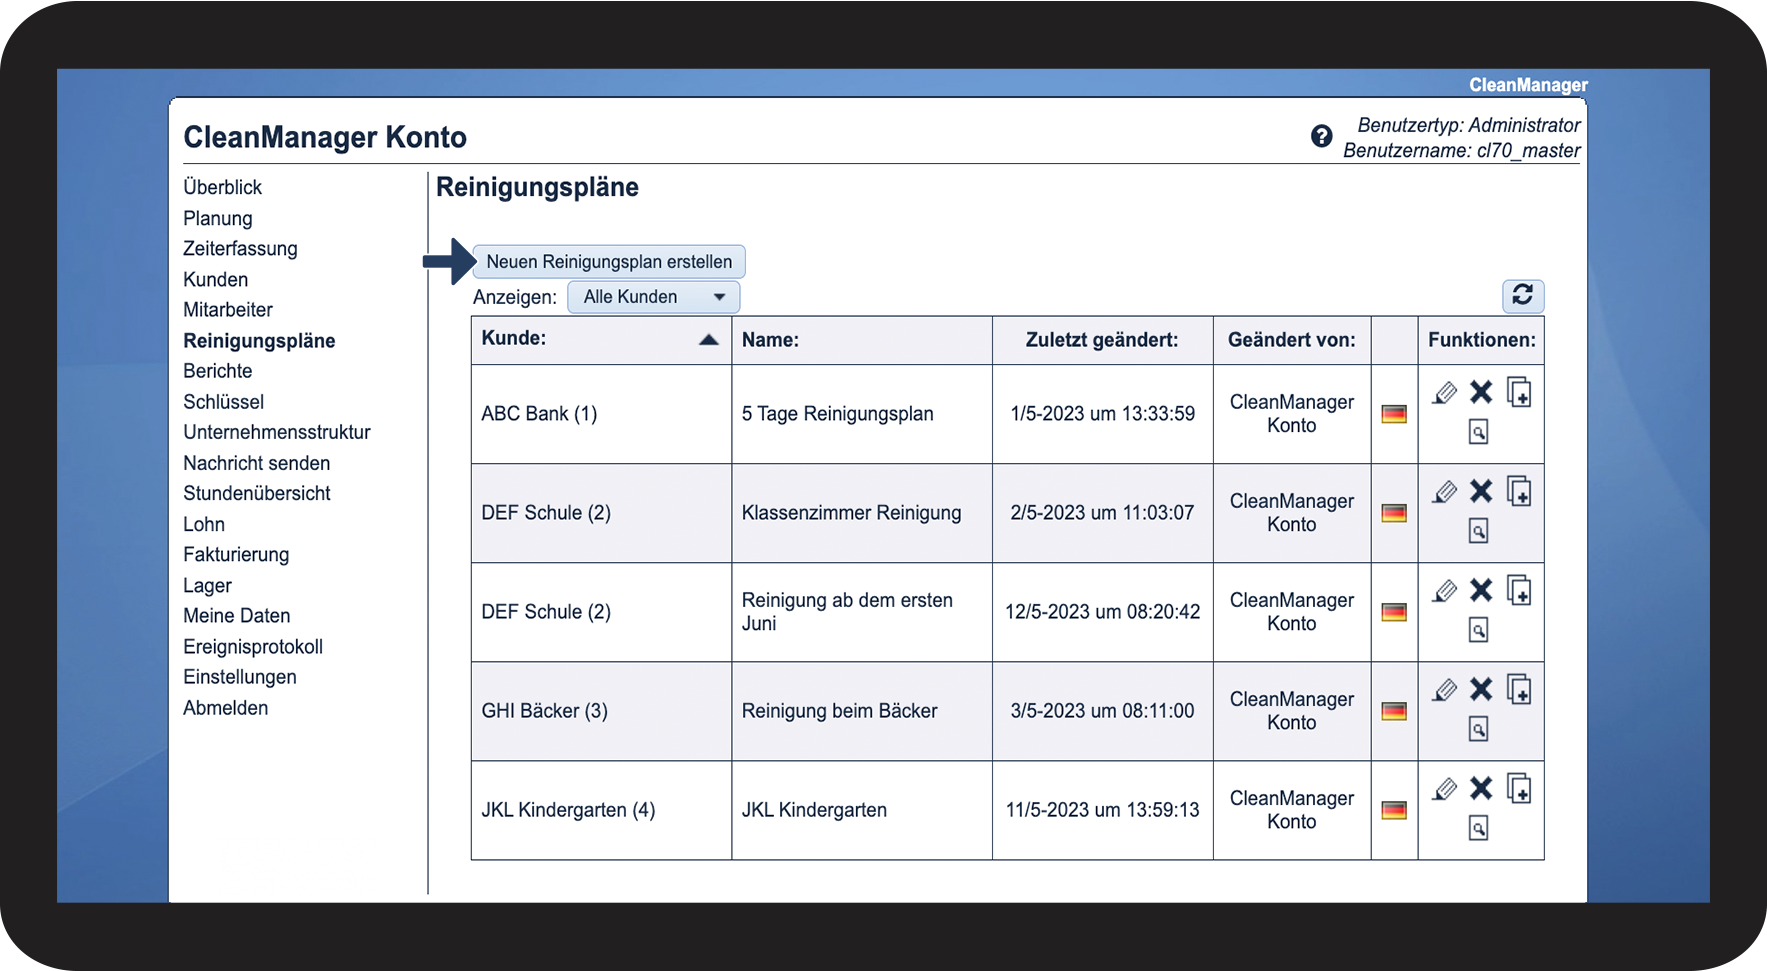Click the German flag in ABC Bank row
The image size is (1767, 971).
point(1393,414)
